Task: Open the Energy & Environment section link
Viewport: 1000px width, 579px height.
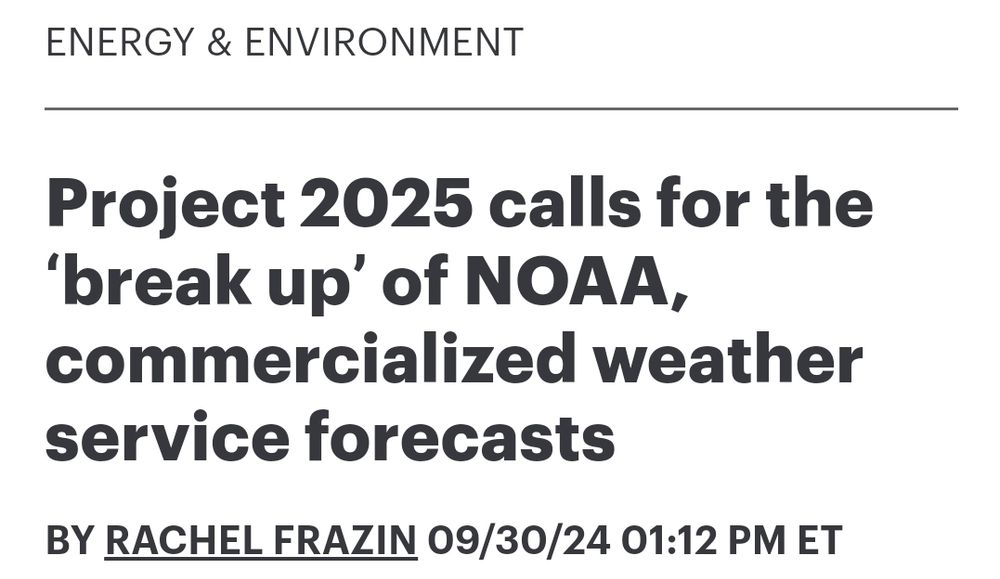Action: click(x=284, y=42)
